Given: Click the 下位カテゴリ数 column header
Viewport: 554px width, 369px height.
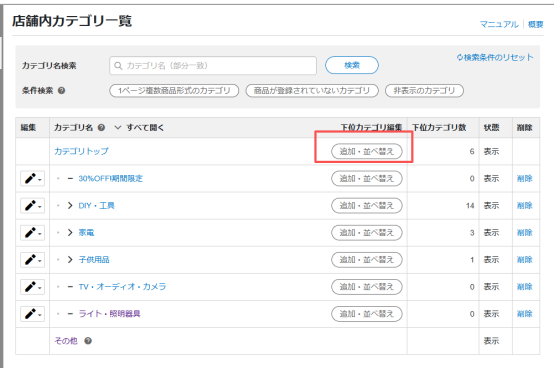Looking at the screenshot, I should coord(439,128).
